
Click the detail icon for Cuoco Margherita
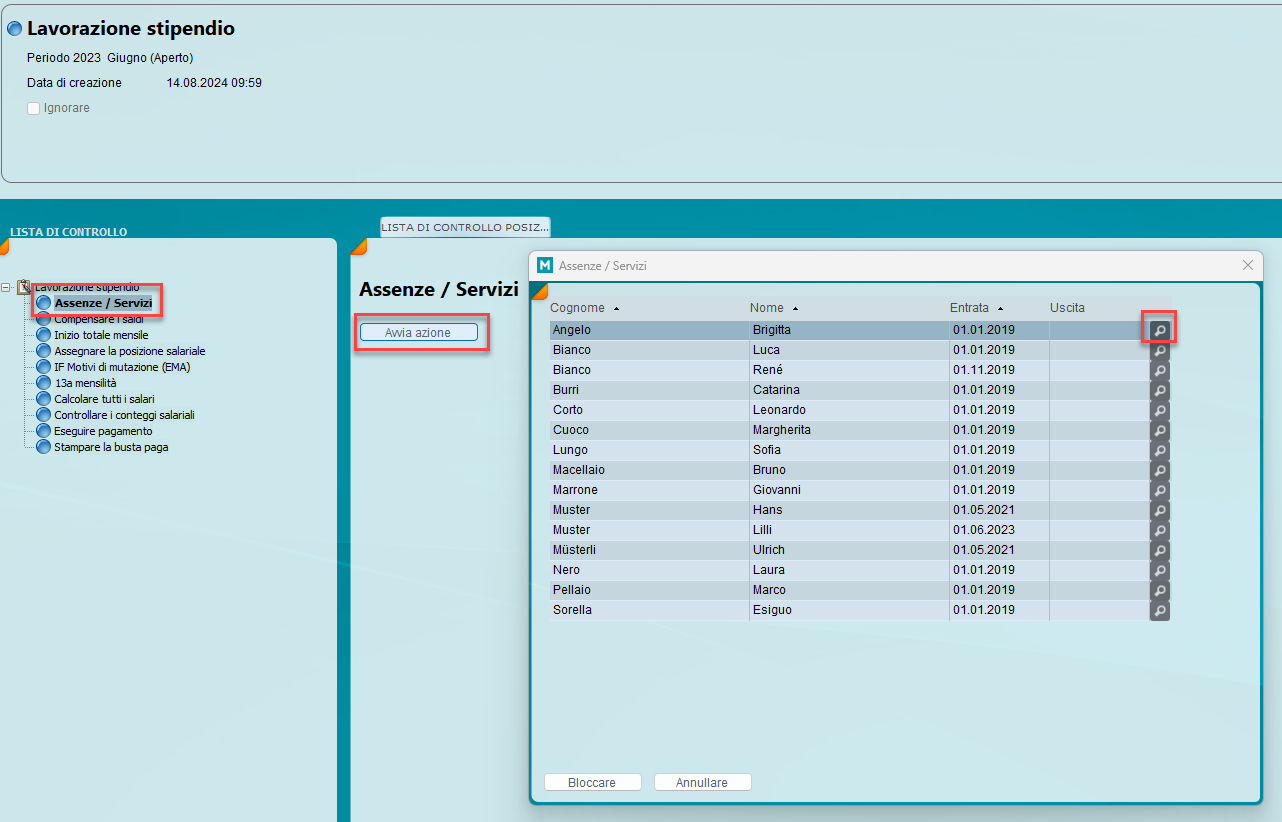click(1159, 430)
